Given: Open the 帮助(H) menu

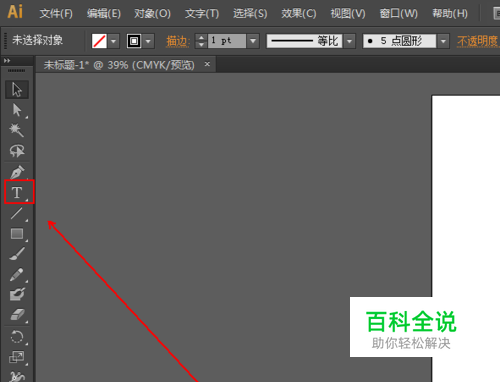Looking at the screenshot, I should tap(450, 13).
